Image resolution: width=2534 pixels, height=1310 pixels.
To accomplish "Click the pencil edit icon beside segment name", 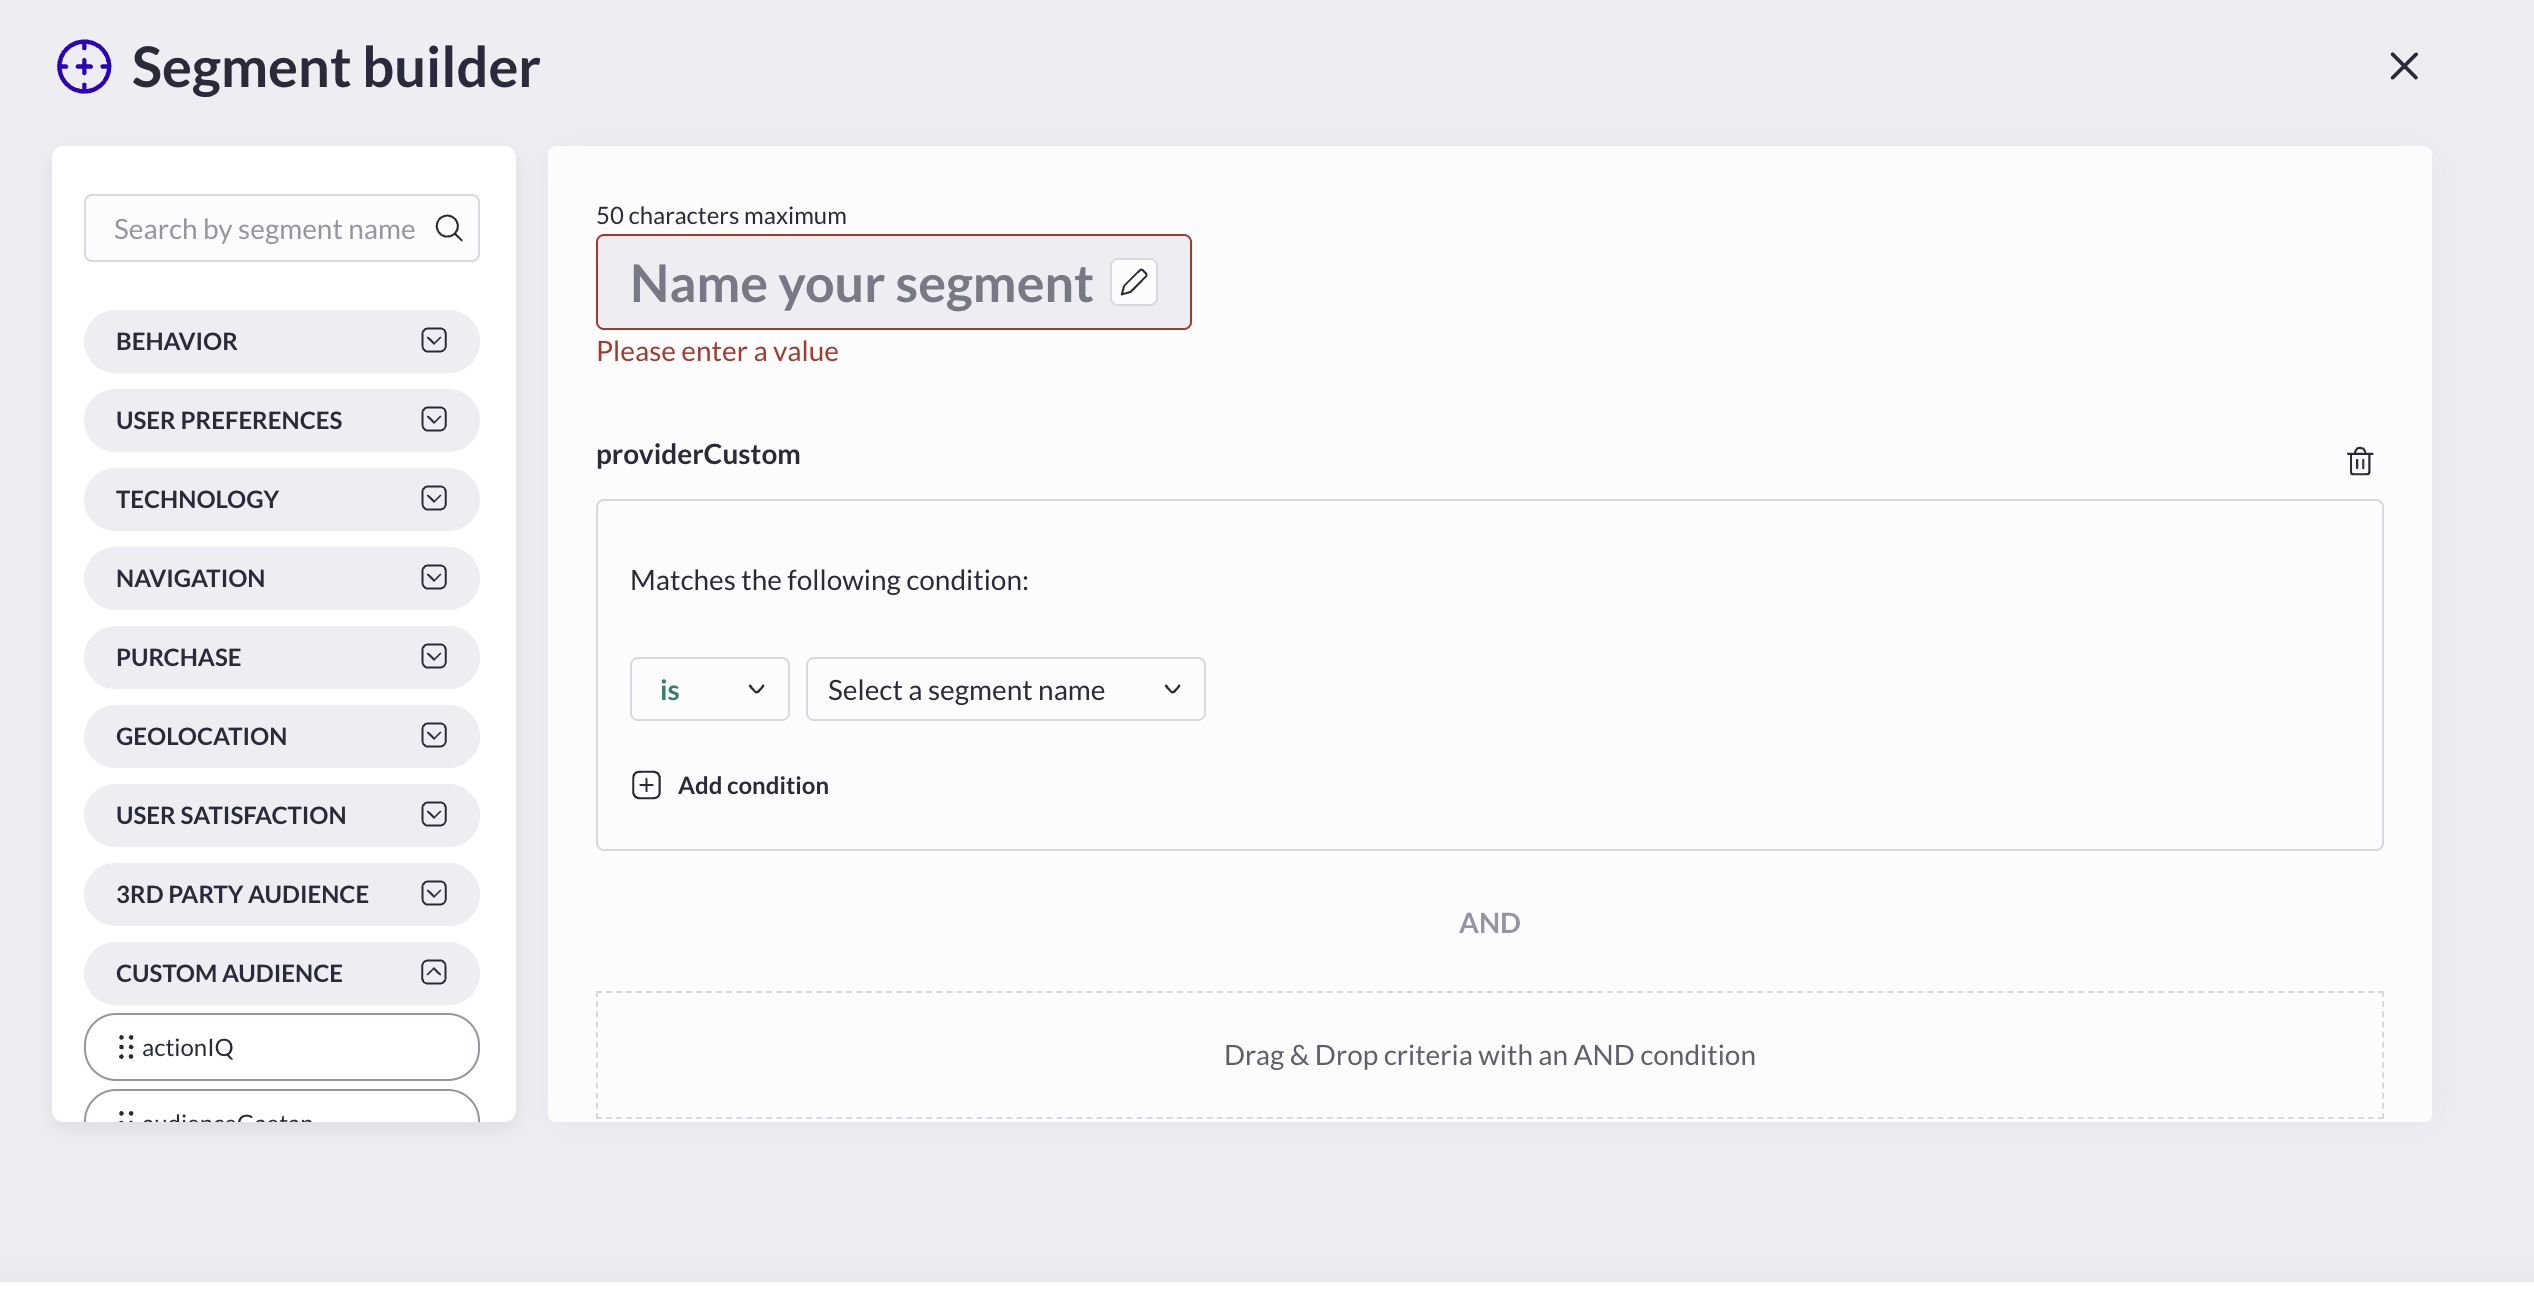I will pos(1133,283).
